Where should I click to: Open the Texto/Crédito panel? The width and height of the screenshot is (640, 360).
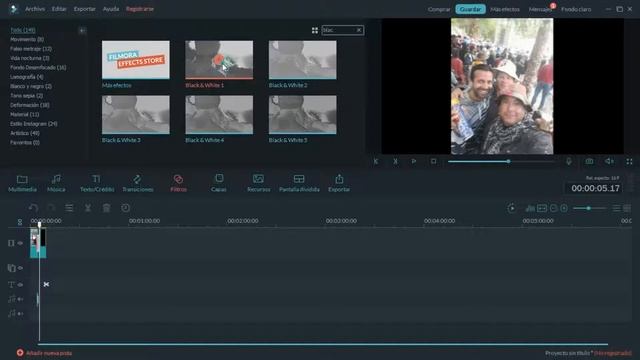(97, 183)
